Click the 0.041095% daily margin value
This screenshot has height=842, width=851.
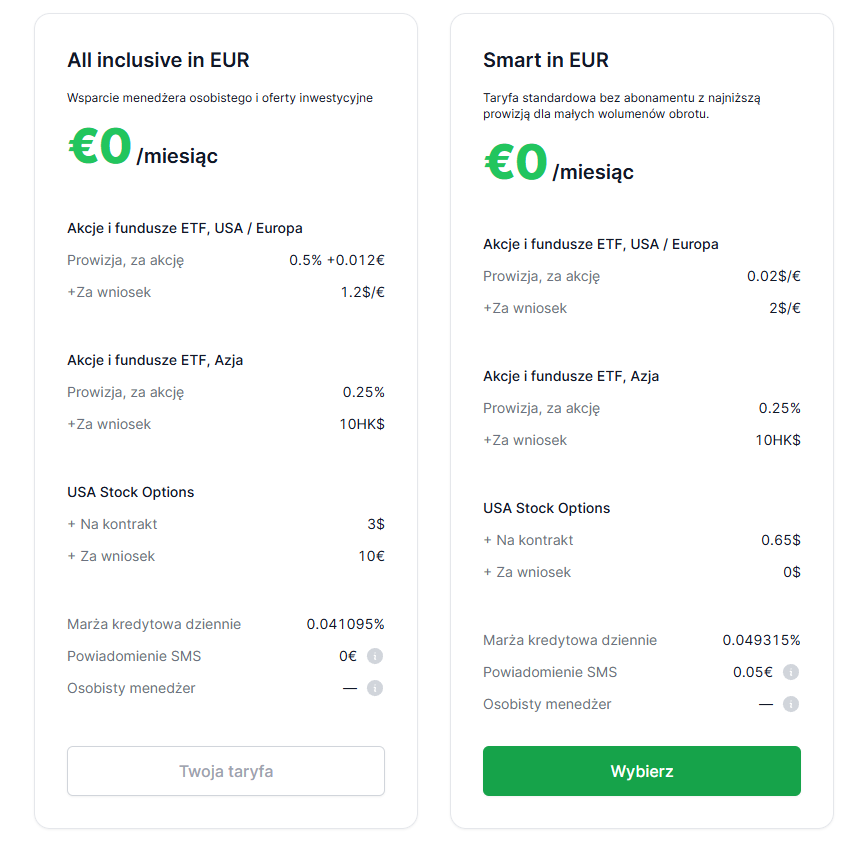[x=345, y=624]
